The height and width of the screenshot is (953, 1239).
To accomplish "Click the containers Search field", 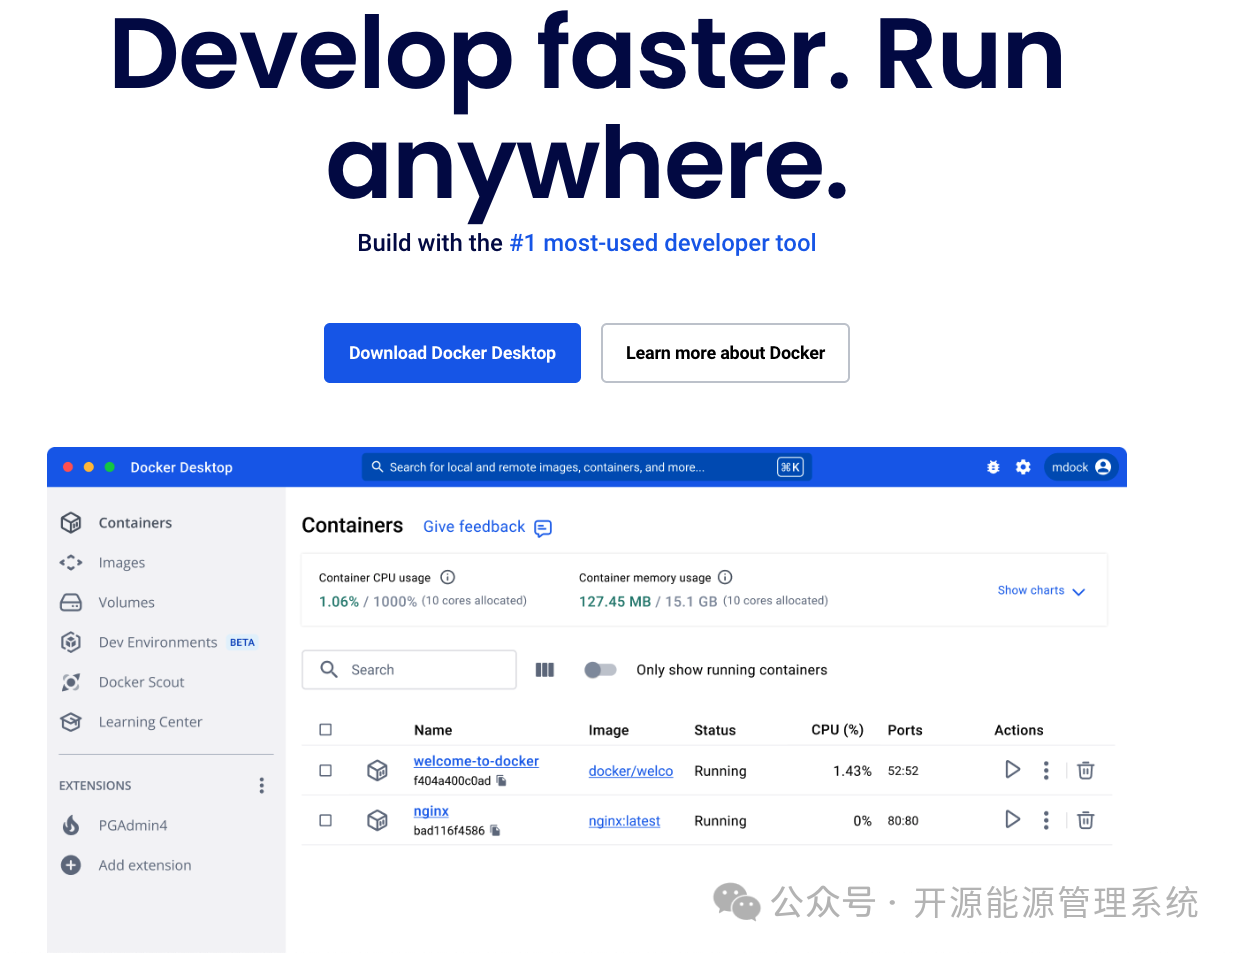I will click(409, 670).
